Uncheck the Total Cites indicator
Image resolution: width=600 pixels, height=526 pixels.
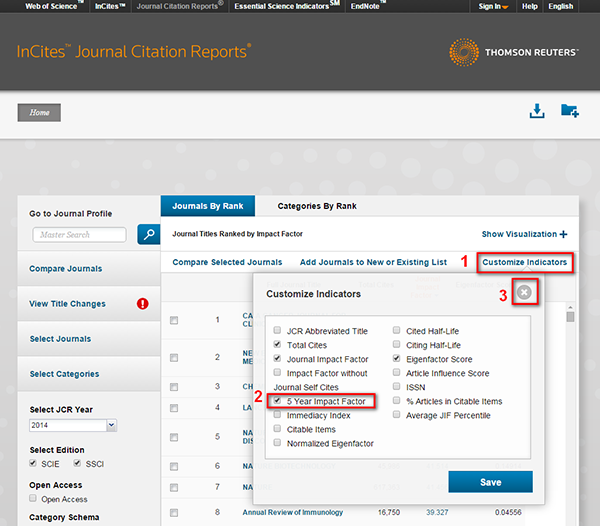(277, 344)
